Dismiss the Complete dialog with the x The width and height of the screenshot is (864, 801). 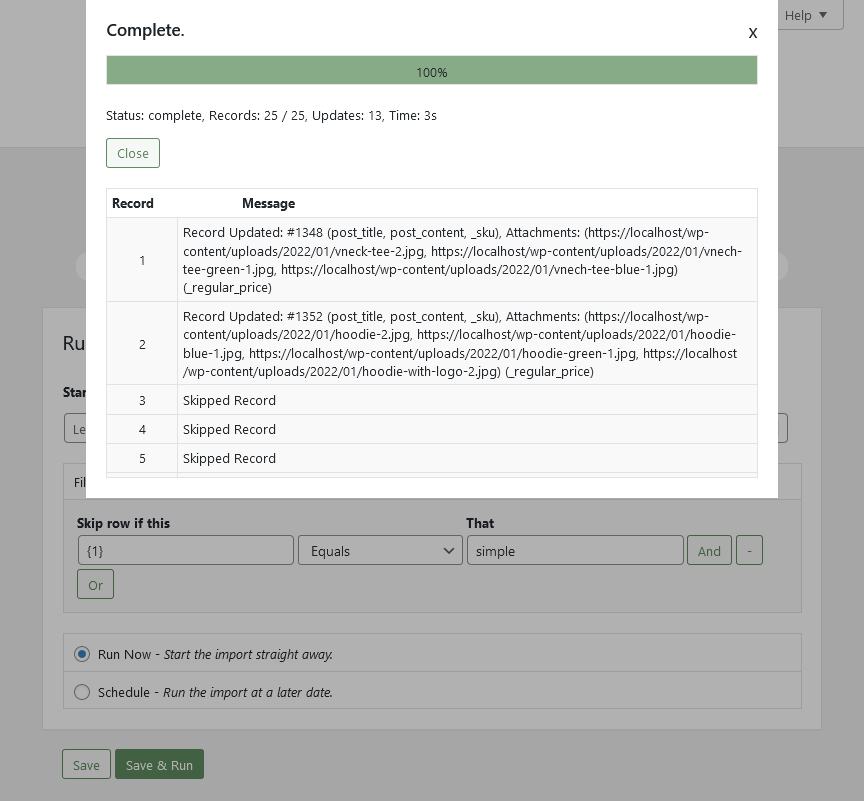753,33
